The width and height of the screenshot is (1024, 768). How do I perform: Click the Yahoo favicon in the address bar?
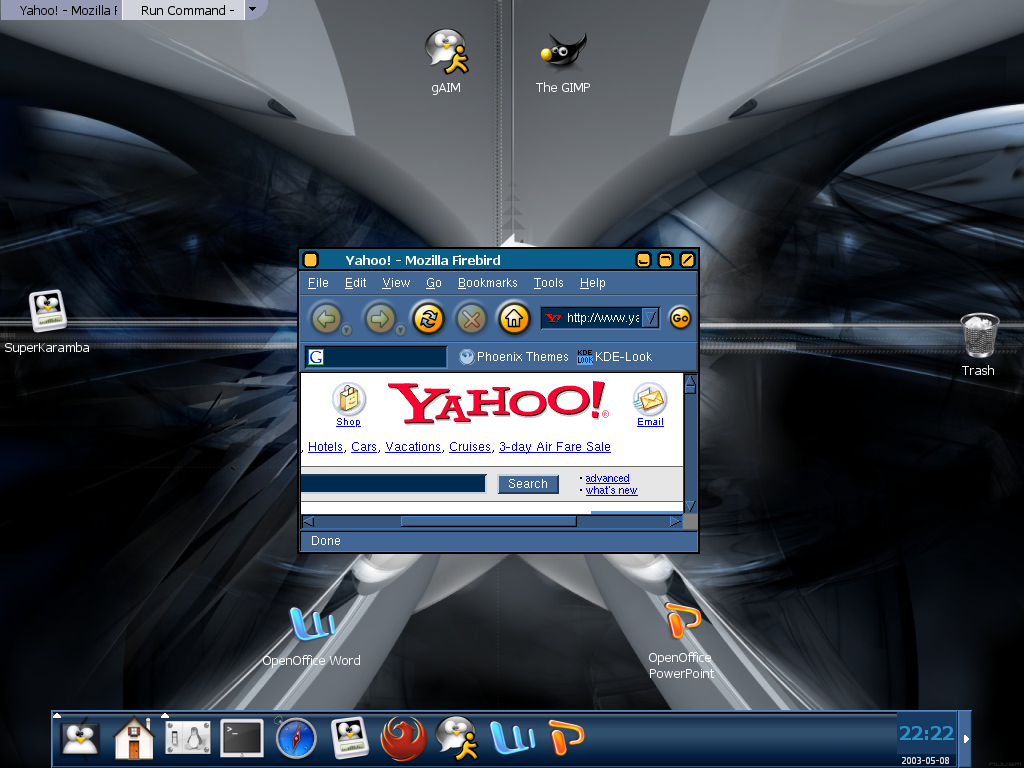553,318
